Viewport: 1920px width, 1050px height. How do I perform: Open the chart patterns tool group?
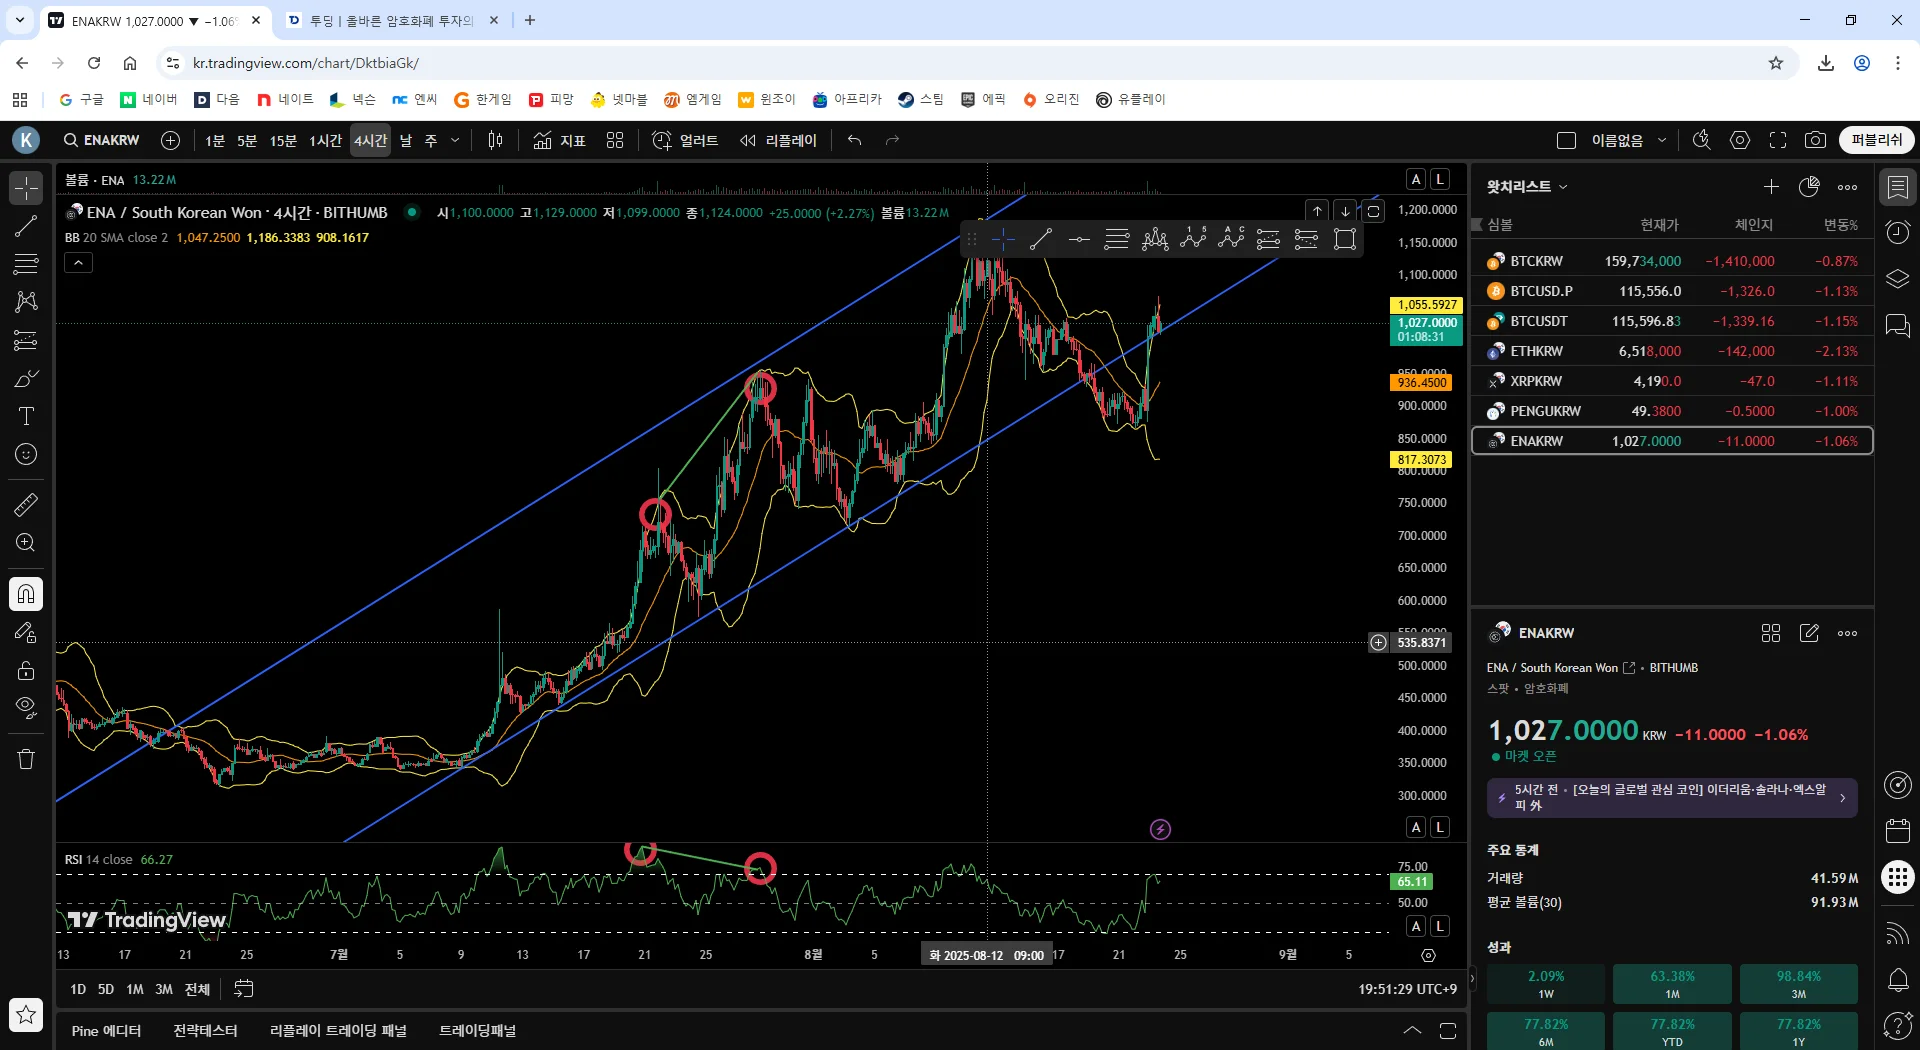(x=26, y=302)
